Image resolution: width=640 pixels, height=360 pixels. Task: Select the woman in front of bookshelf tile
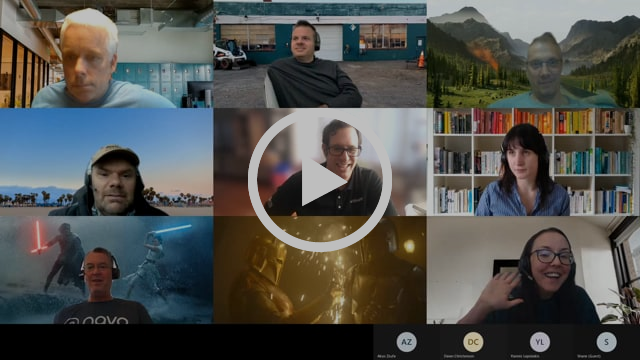coord(533,162)
